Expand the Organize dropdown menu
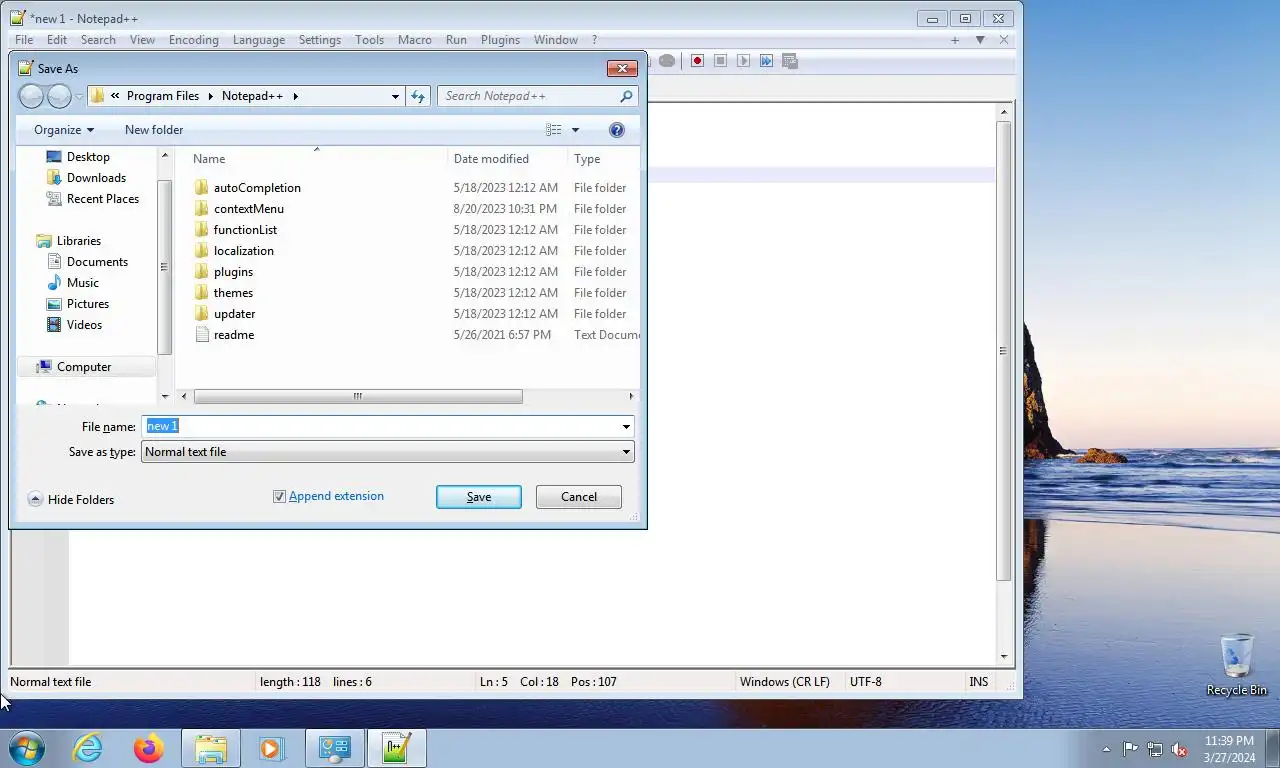This screenshot has height=768, width=1280. (64, 130)
